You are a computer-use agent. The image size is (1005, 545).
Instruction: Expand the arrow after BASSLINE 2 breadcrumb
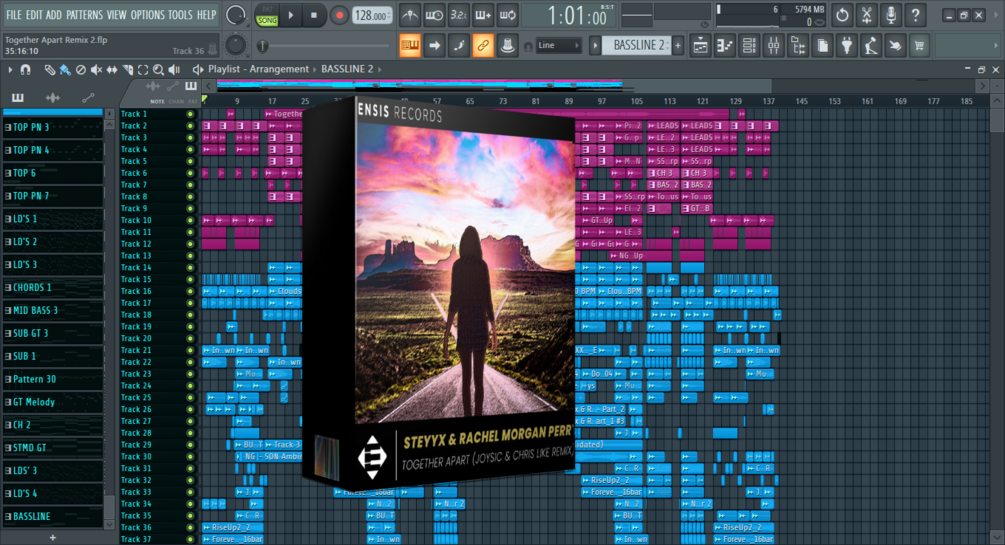379,69
